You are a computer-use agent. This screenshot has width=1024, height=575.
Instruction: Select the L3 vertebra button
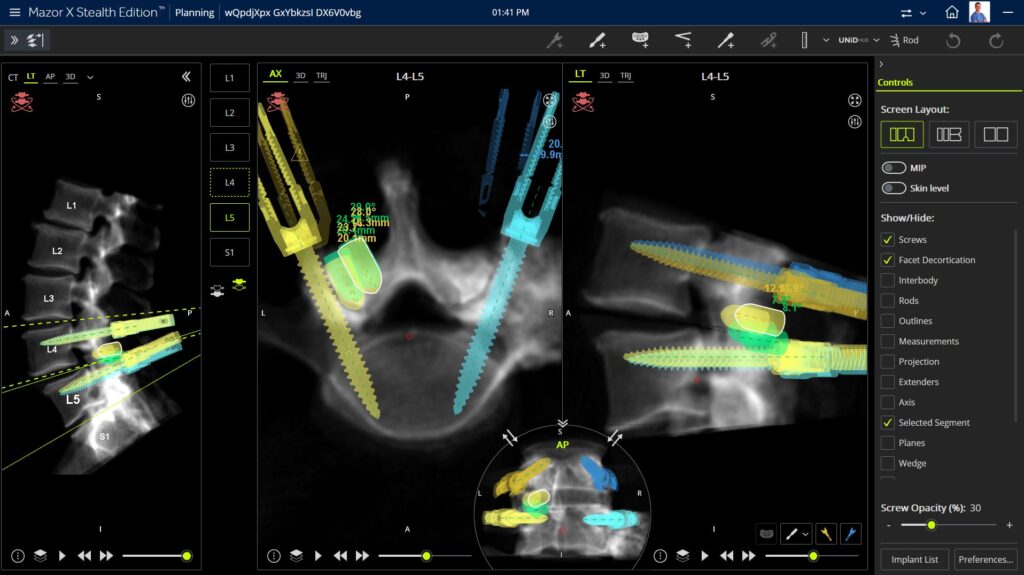[229, 148]
